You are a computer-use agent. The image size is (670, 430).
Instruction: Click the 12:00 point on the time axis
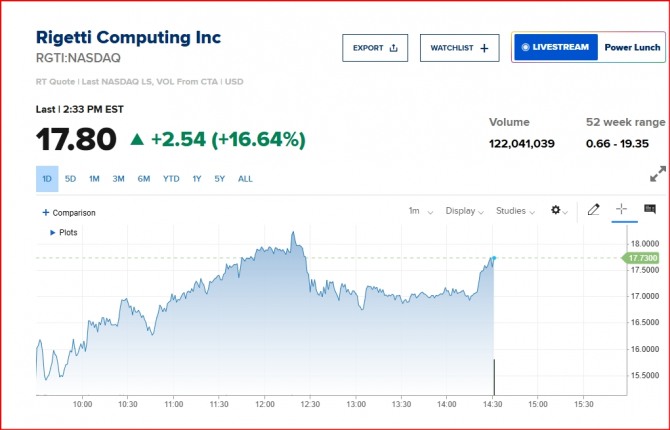[x=265, y=404]
